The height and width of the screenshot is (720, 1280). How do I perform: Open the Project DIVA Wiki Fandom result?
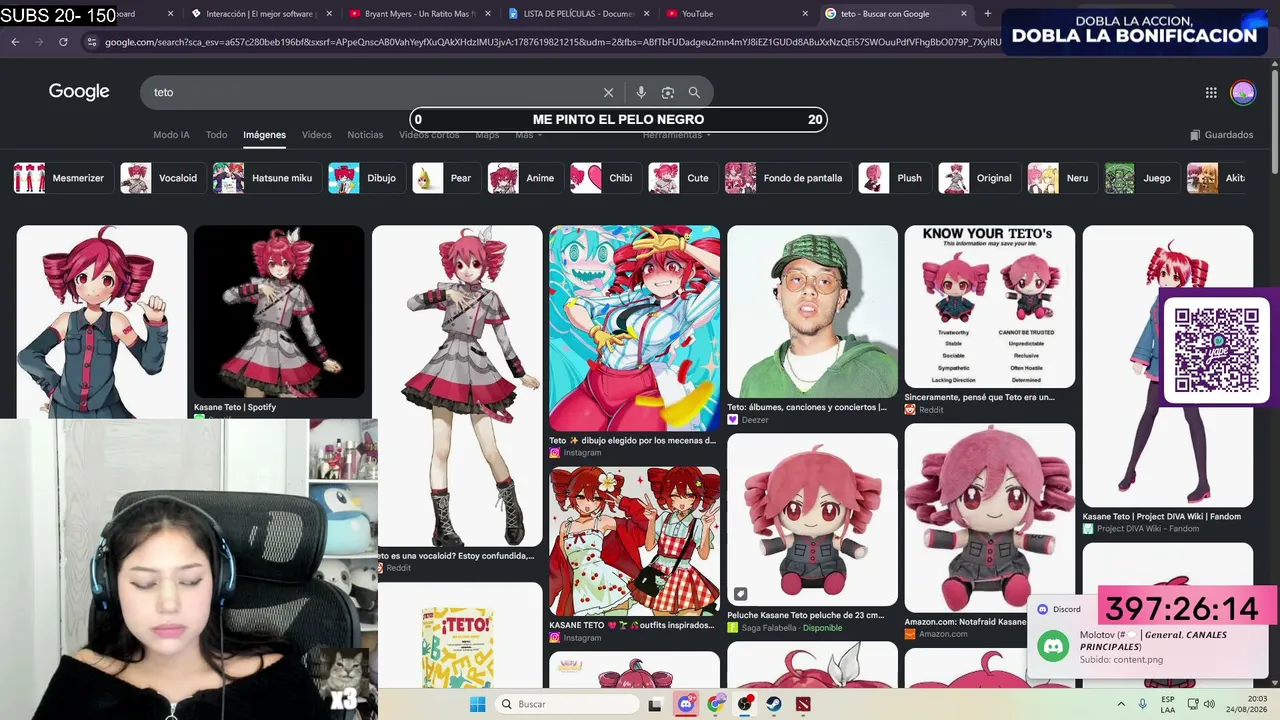[x=1167, y=379]
